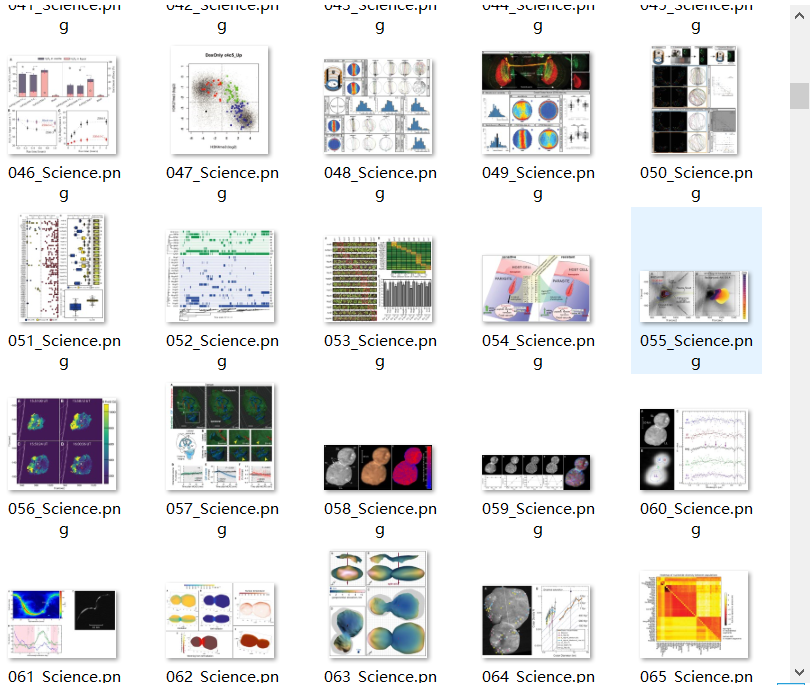Click the scrollbar down arrow
The height and width of the screenshot is (685, 811).
799,672
